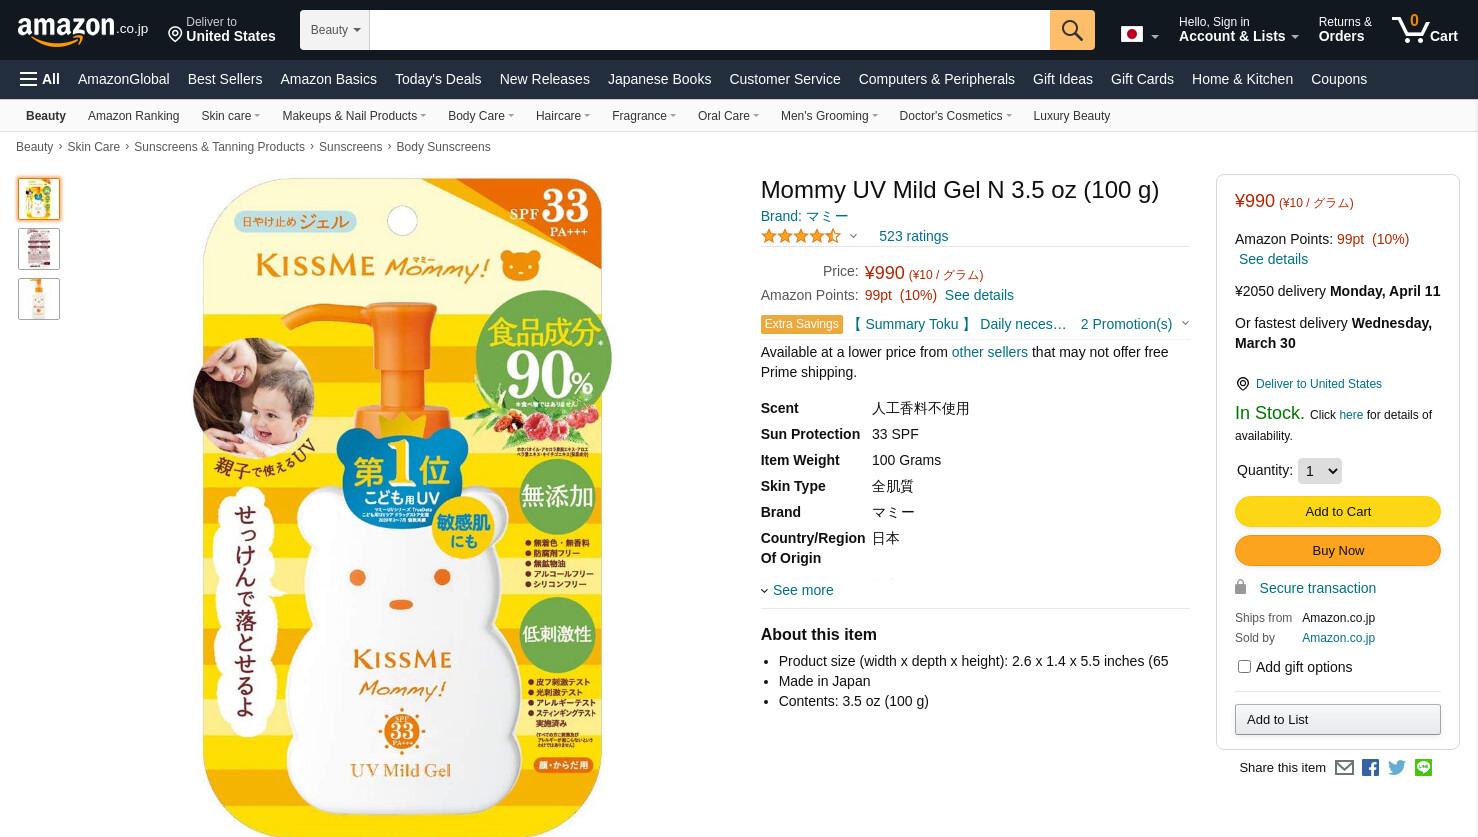The width and height of the screenshot is (1478, 837).
Task: Focus the Amazon search input field
Action: click(x=710, y=30)
